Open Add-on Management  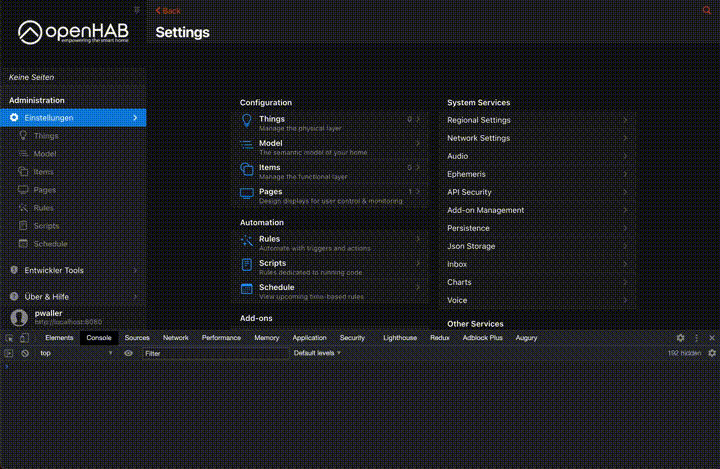[x=537, y=210]
